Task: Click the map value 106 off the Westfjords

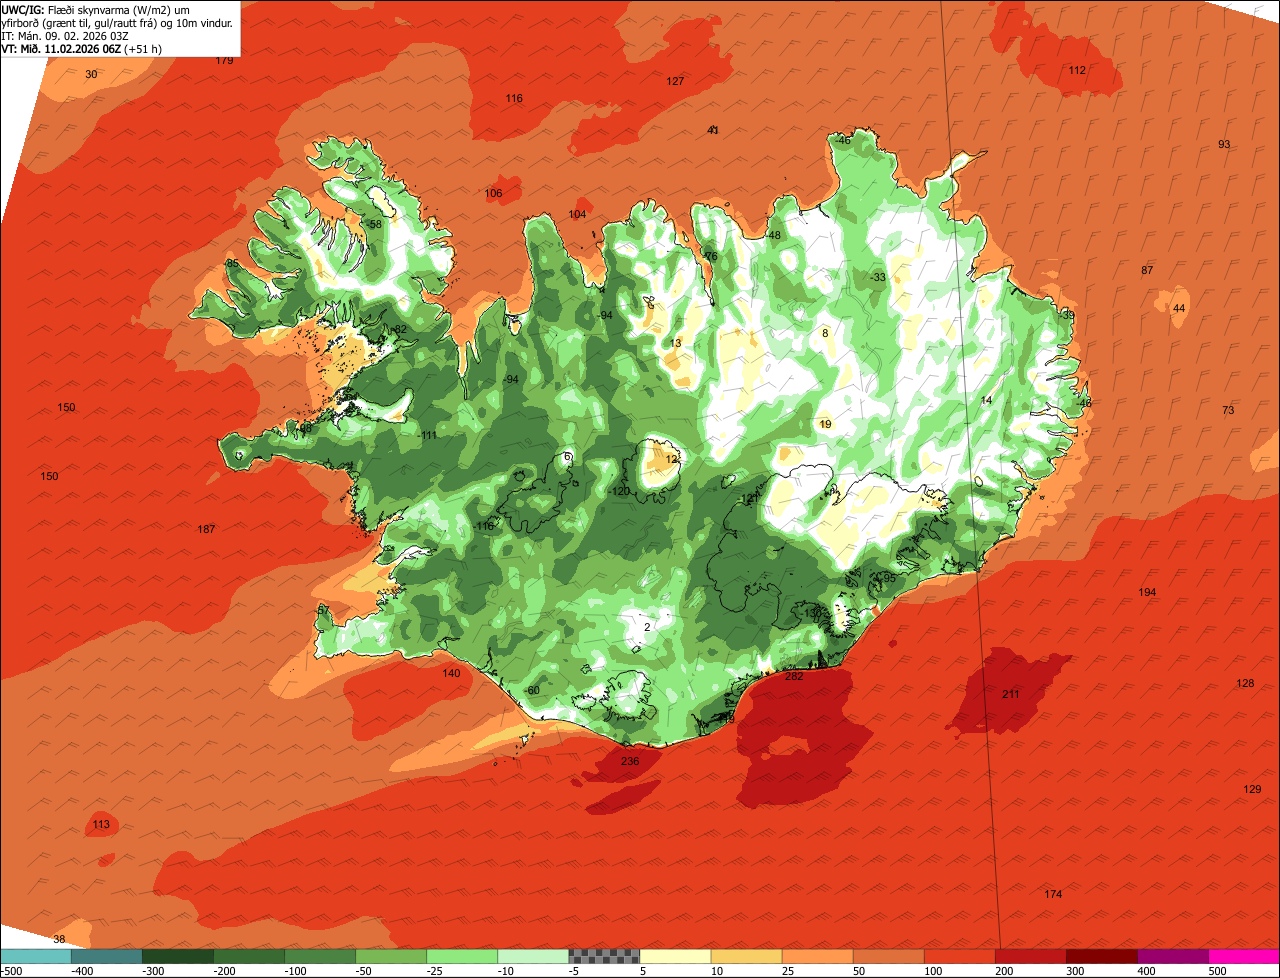Action: click(494, 193)
